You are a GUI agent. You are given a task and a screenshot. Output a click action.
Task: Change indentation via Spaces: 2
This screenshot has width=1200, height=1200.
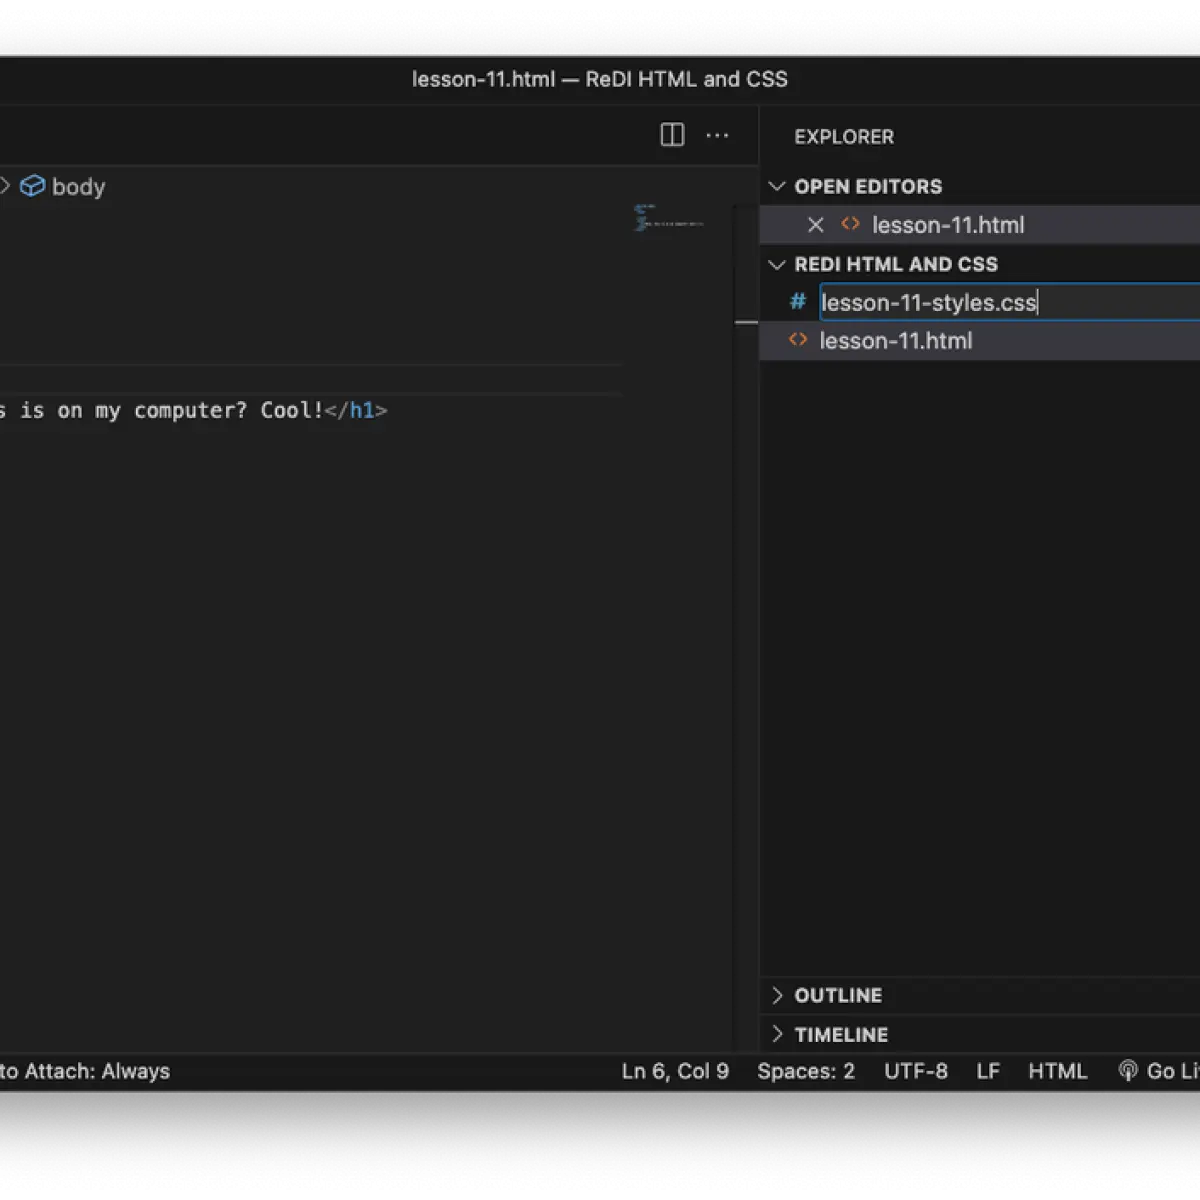coord(806,1071)
